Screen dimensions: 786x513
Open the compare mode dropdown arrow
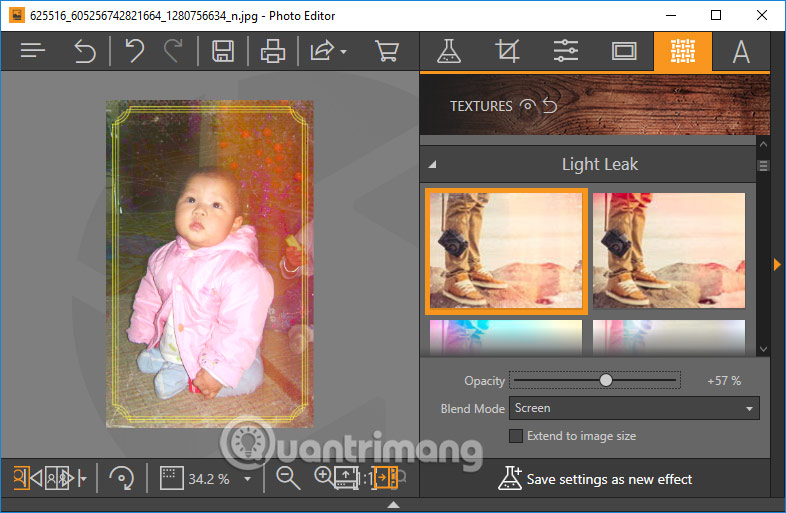[x=82, y=478]
